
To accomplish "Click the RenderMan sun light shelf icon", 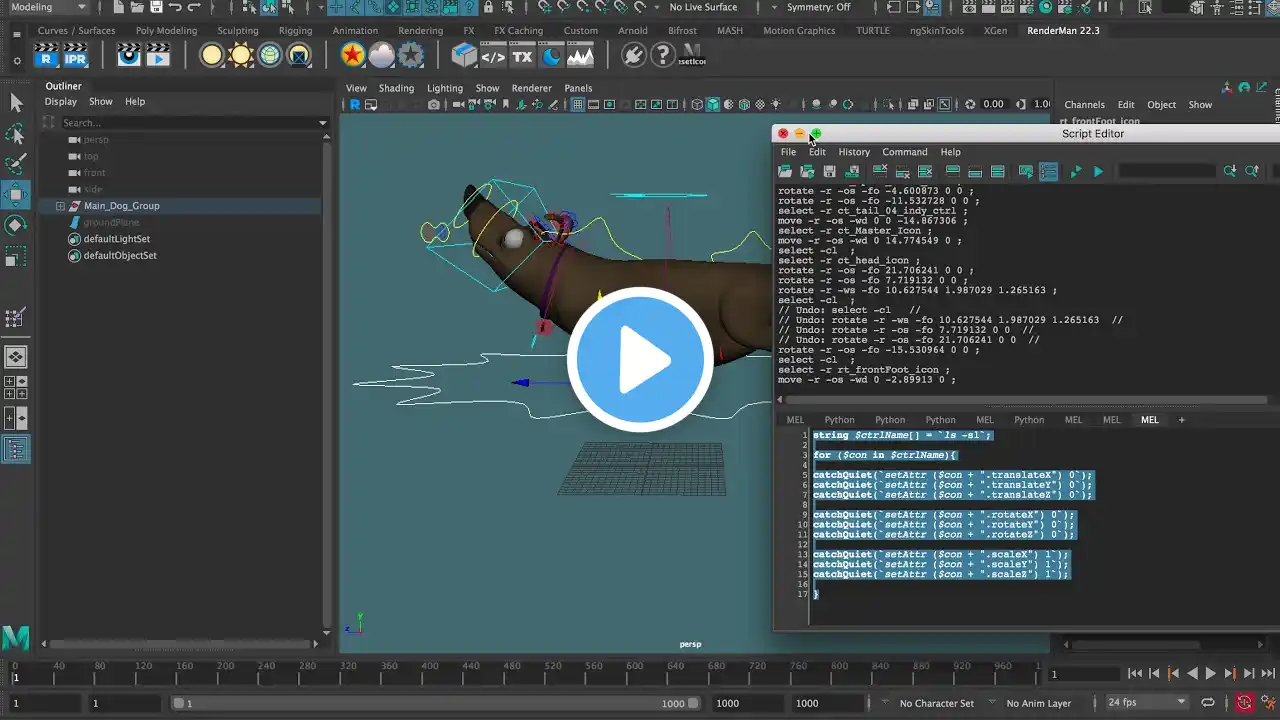I will tap(241, 55).
